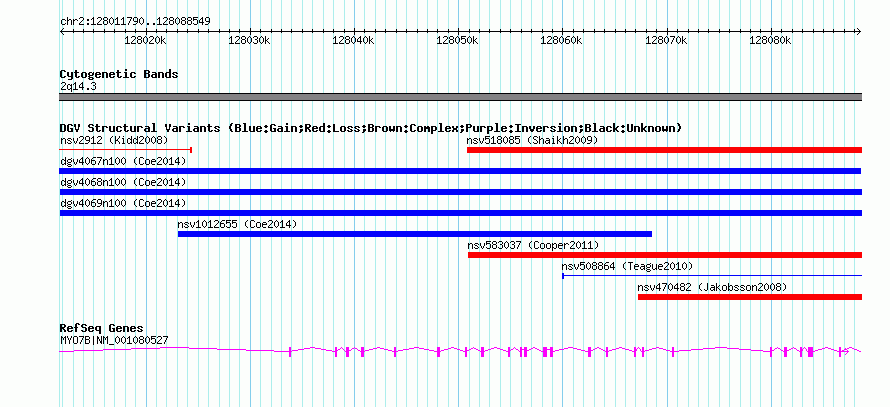Viewport: 890px width, 407px height.
Task: Click the RefSeq Genes track title
Action: tap(102, 329)
